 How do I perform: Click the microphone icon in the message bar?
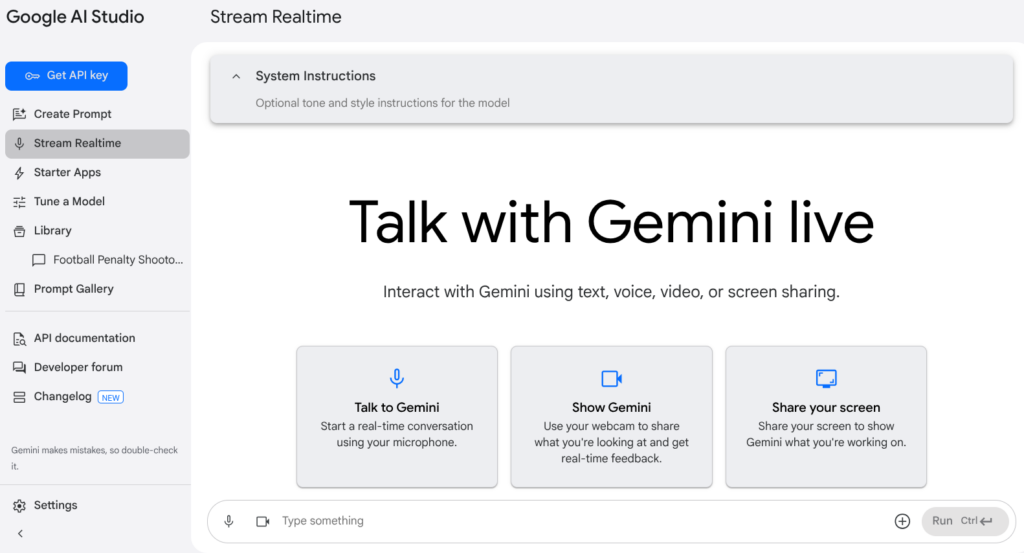point(229,521)
